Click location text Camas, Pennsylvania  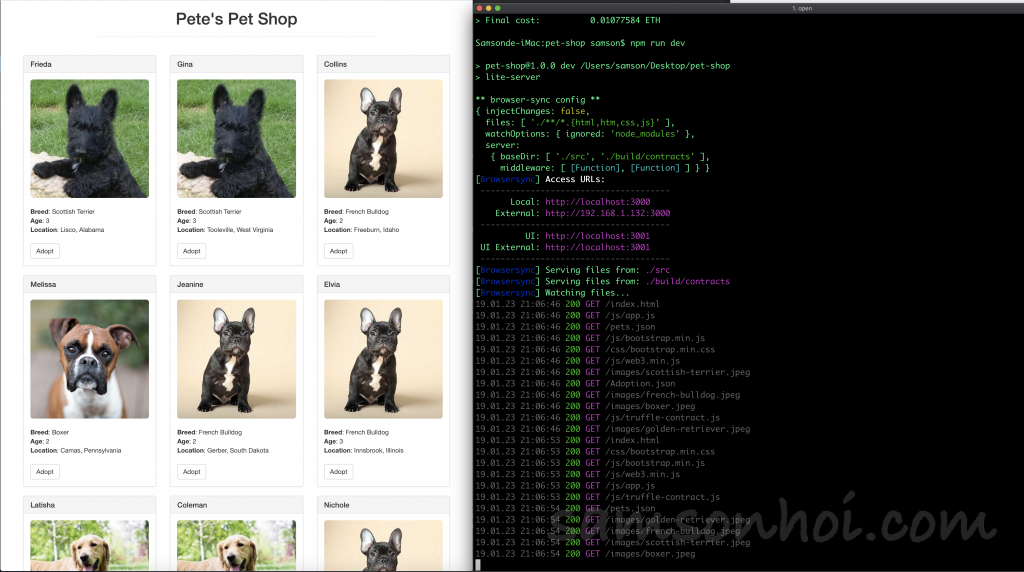pyautogui.click(x=91, y=451)
